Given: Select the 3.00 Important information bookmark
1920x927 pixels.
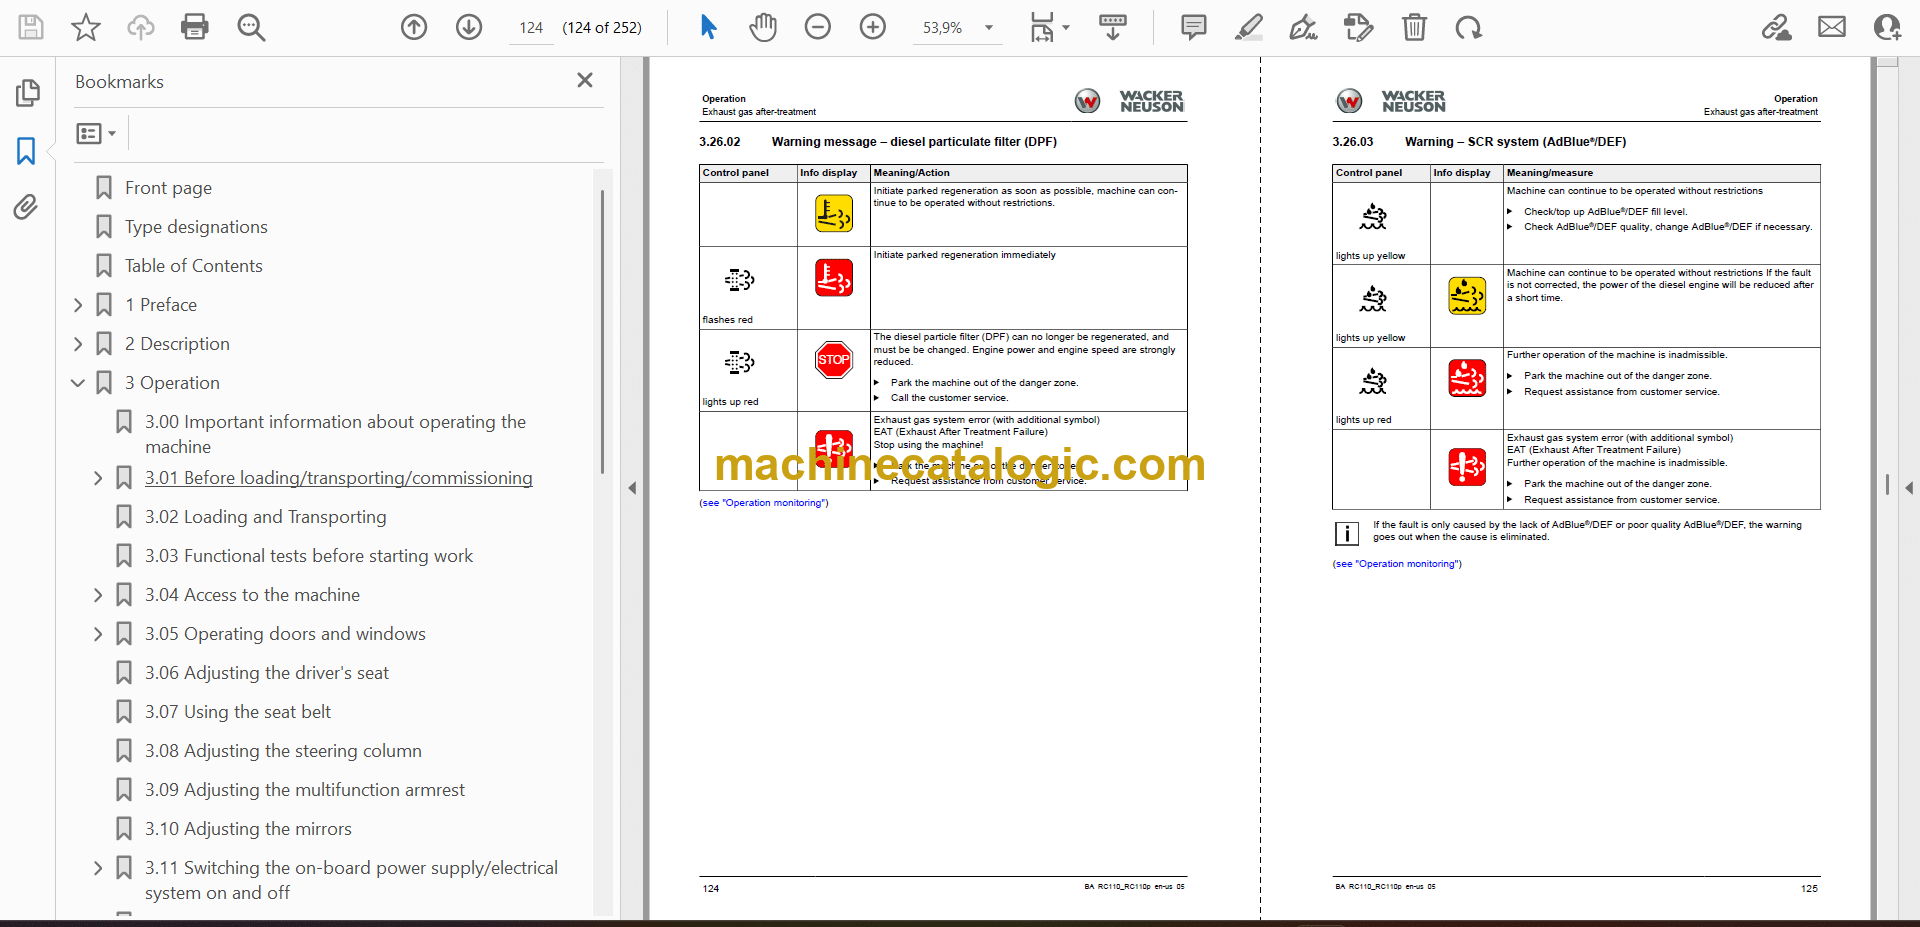Looking at the screenshot, I should coord(335,434).
